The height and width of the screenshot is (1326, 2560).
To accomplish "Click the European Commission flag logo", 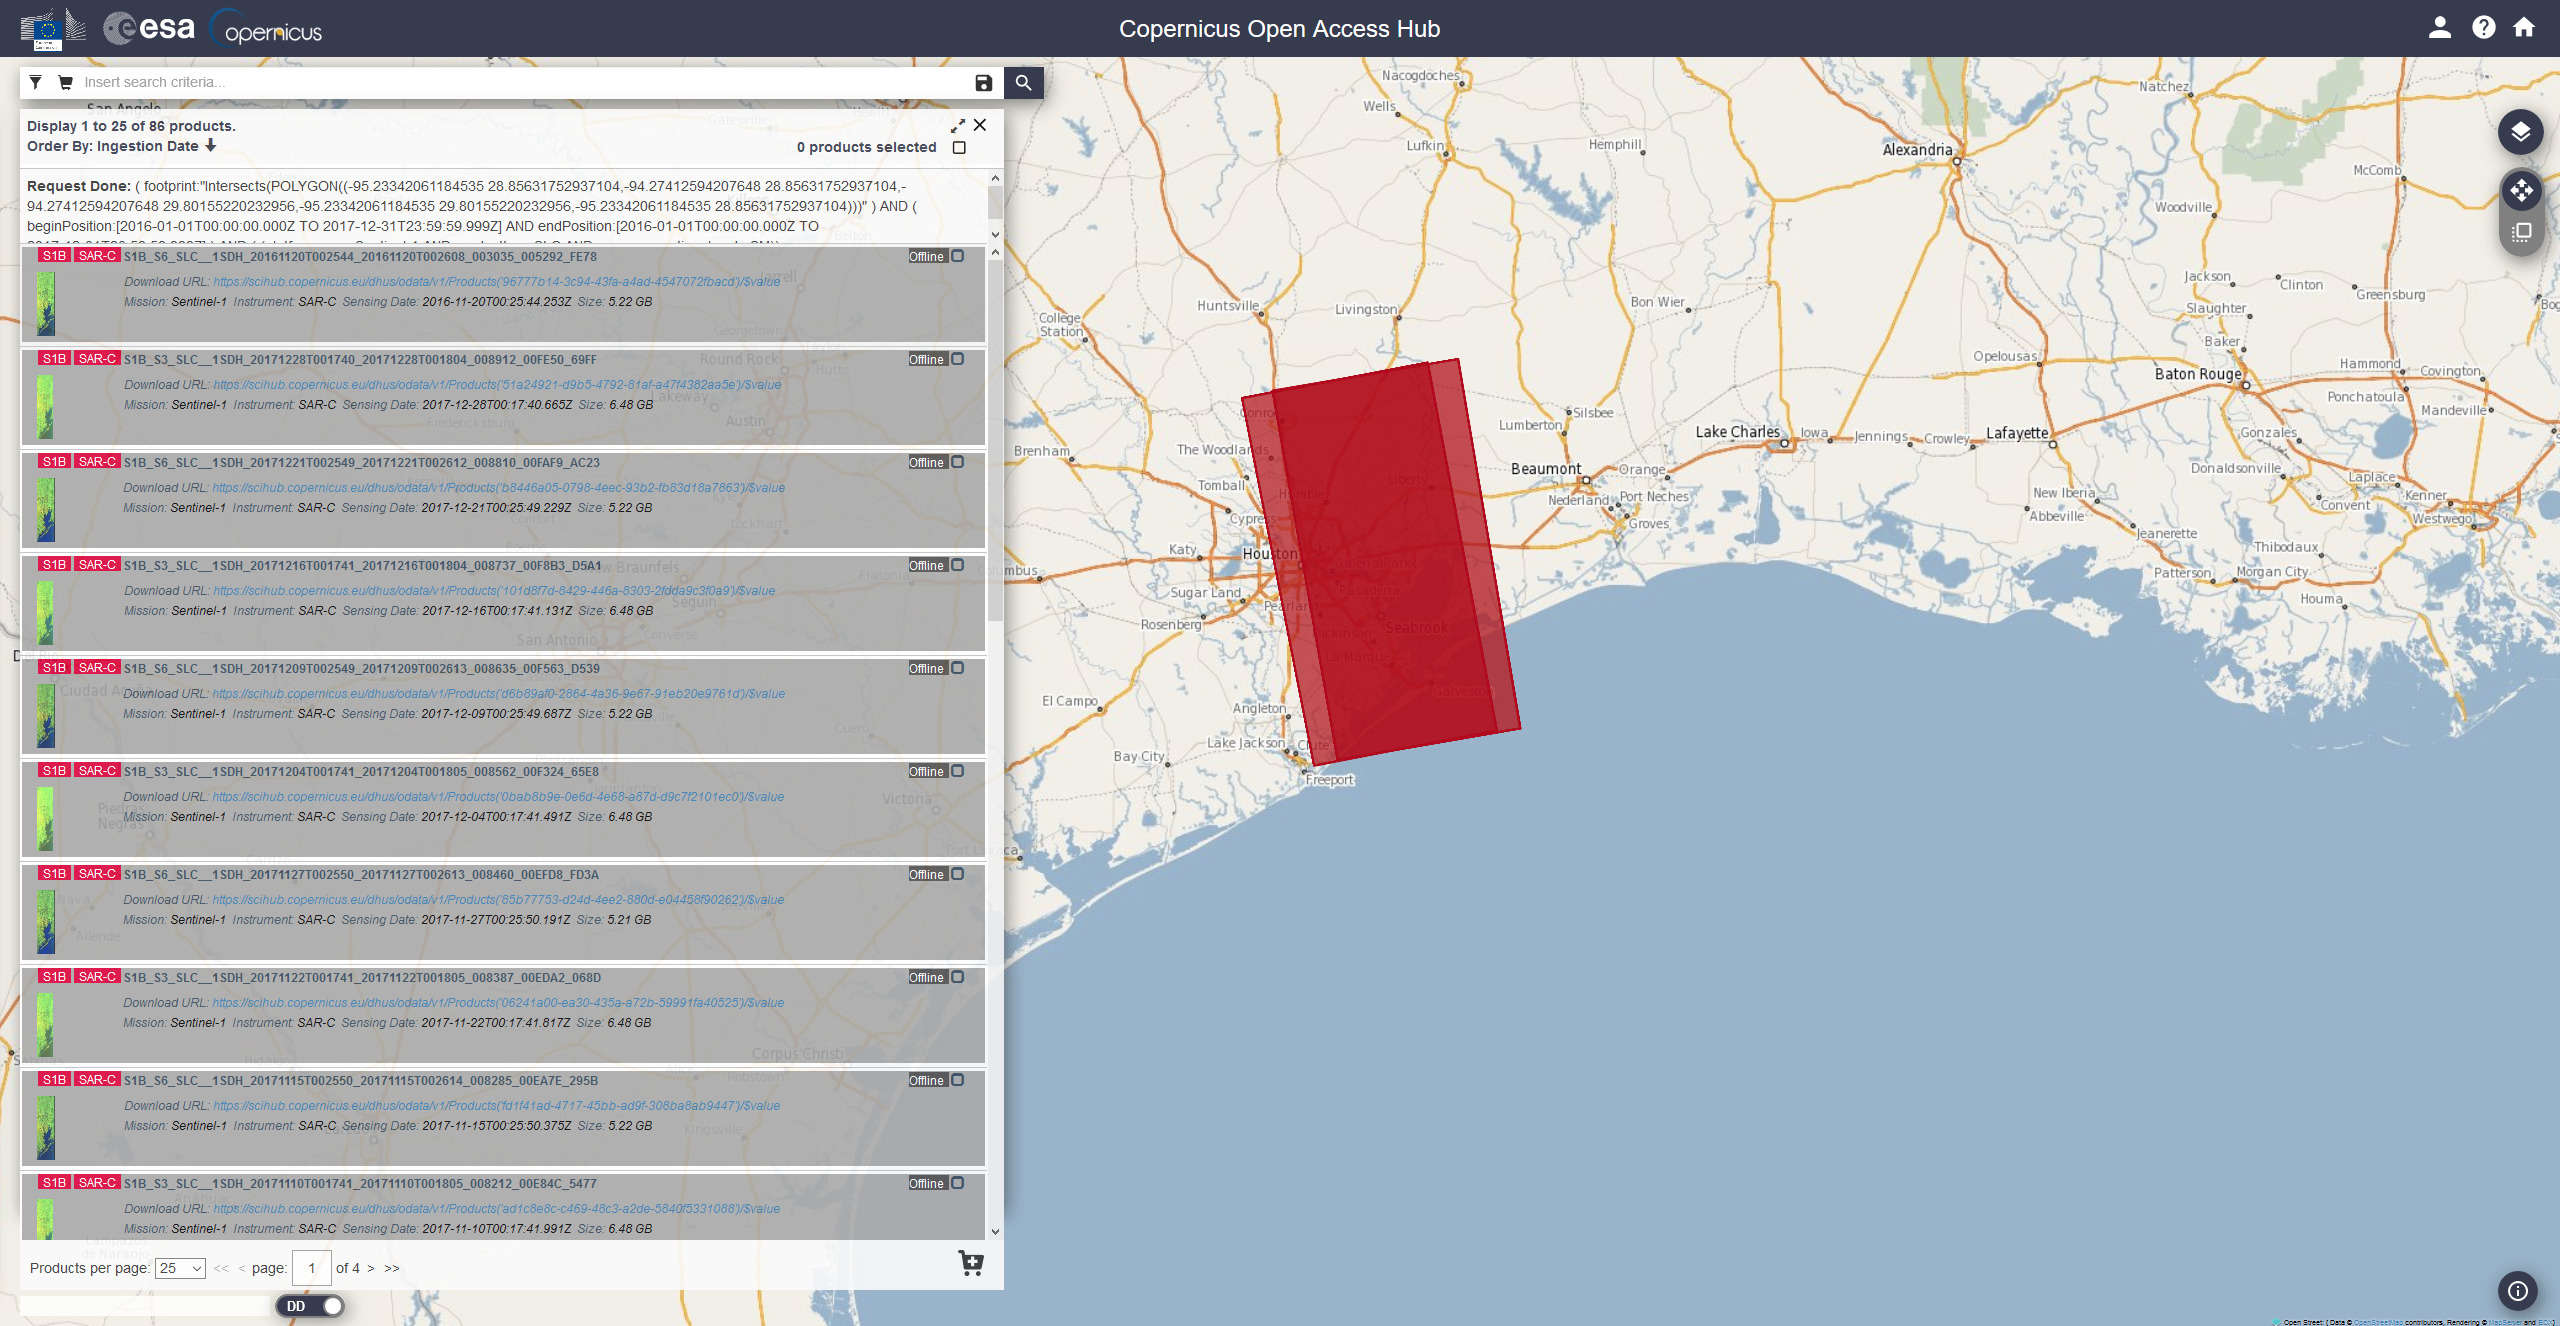I will coord(52,28).
